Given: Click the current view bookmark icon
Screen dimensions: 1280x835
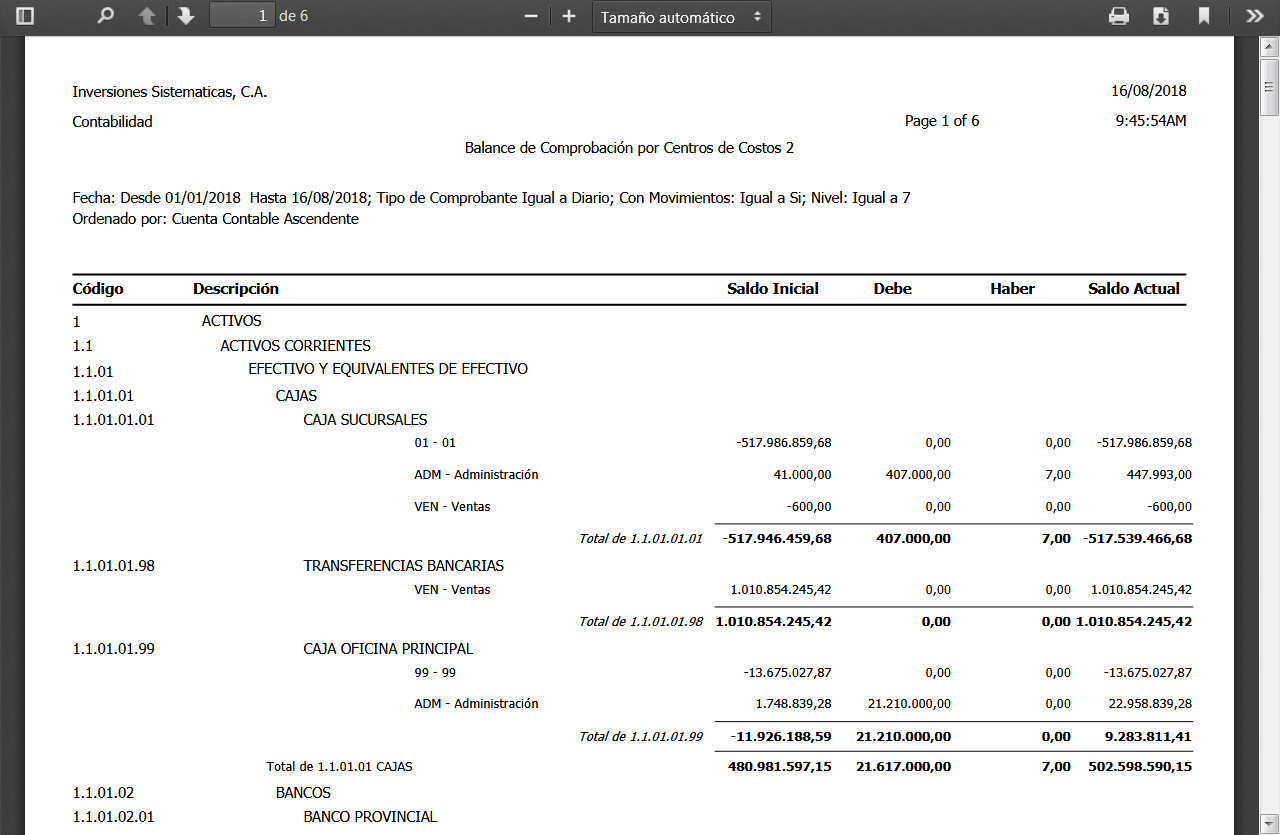Looking at the screenshot, I should pyautogui.click(x=1204, y=16).
